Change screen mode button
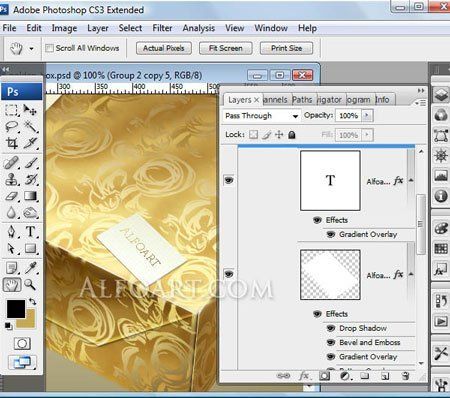Viewport: 450px width, 398px height. [21, 362]
